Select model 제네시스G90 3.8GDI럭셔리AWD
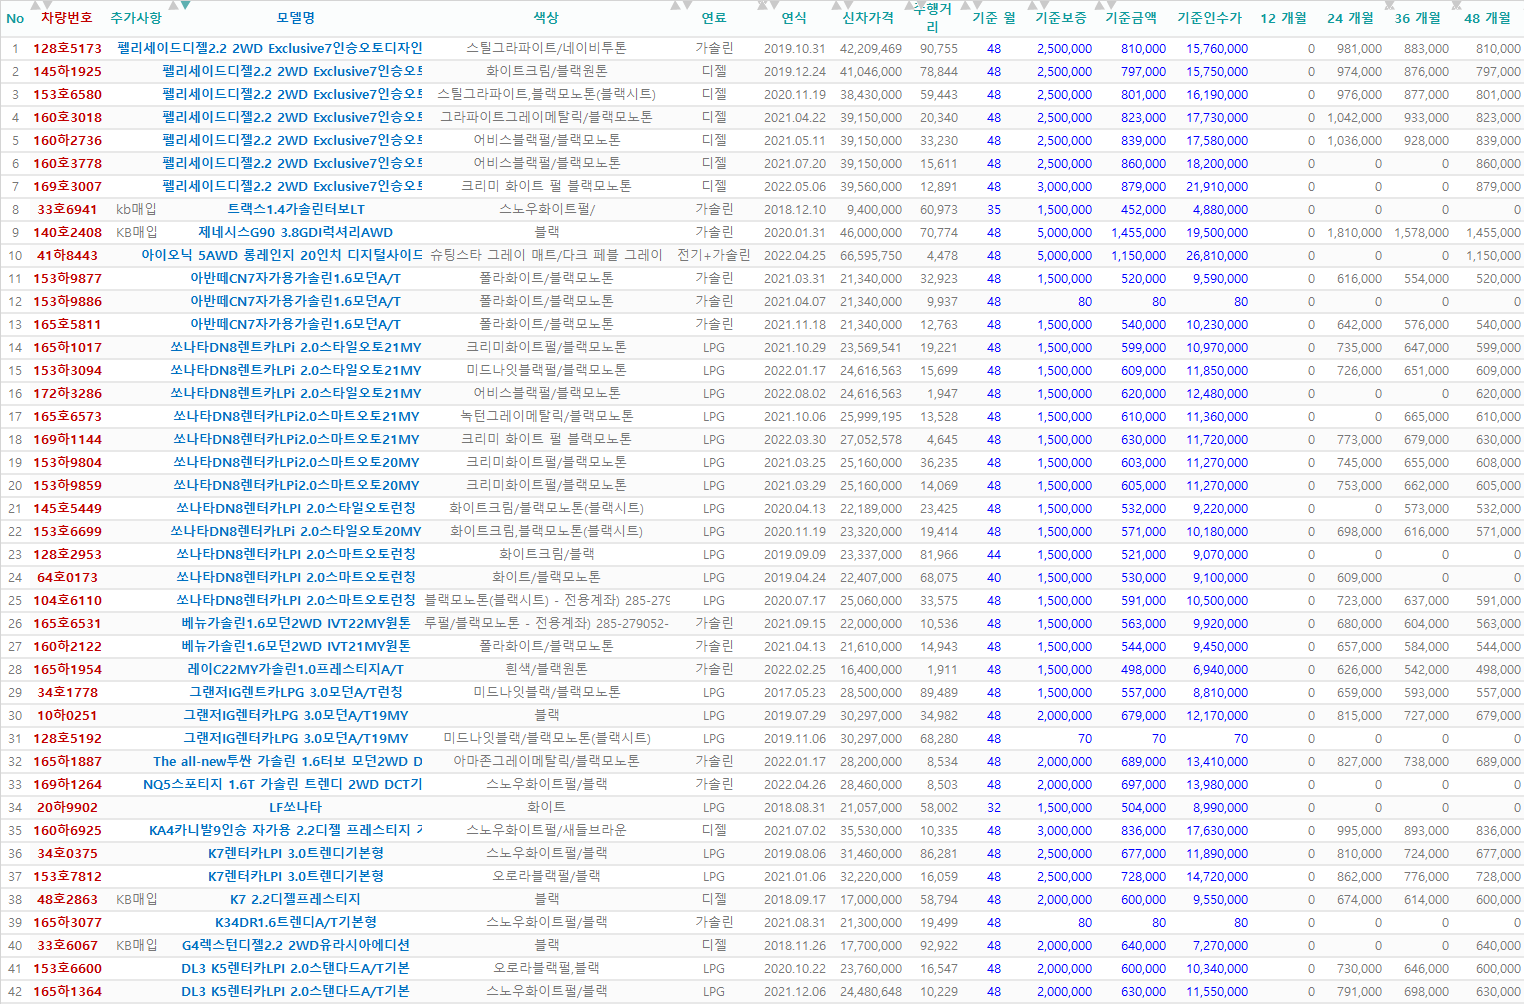The image size is (1524, 1004). pos(296,232)
